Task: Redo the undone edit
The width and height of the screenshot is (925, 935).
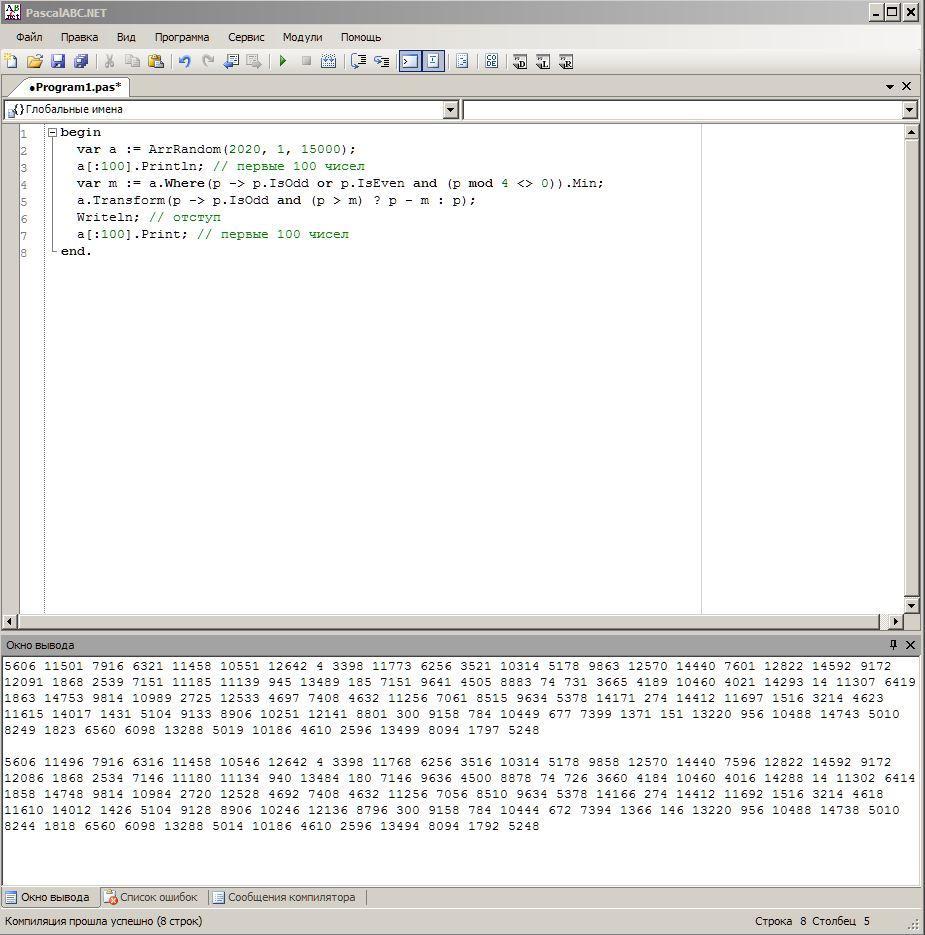Action: tap(208, 61)
